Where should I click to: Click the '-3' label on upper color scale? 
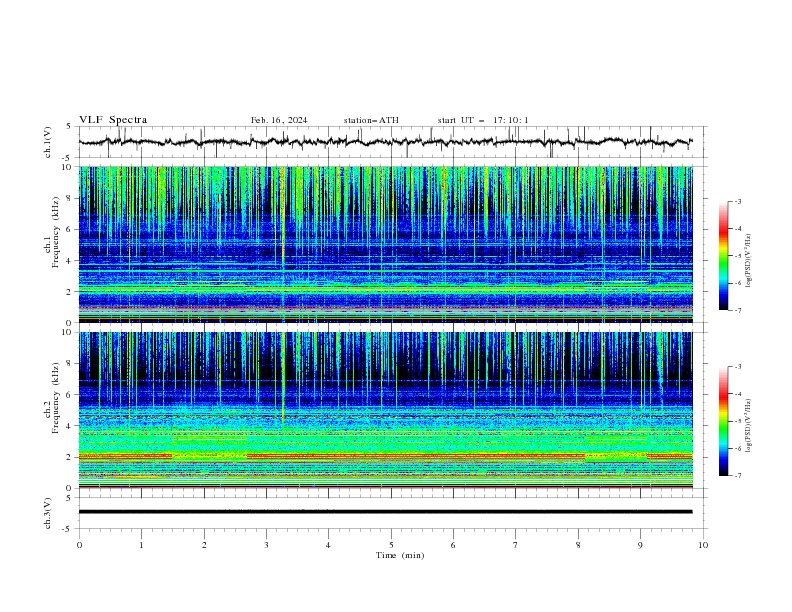point(738,201)
